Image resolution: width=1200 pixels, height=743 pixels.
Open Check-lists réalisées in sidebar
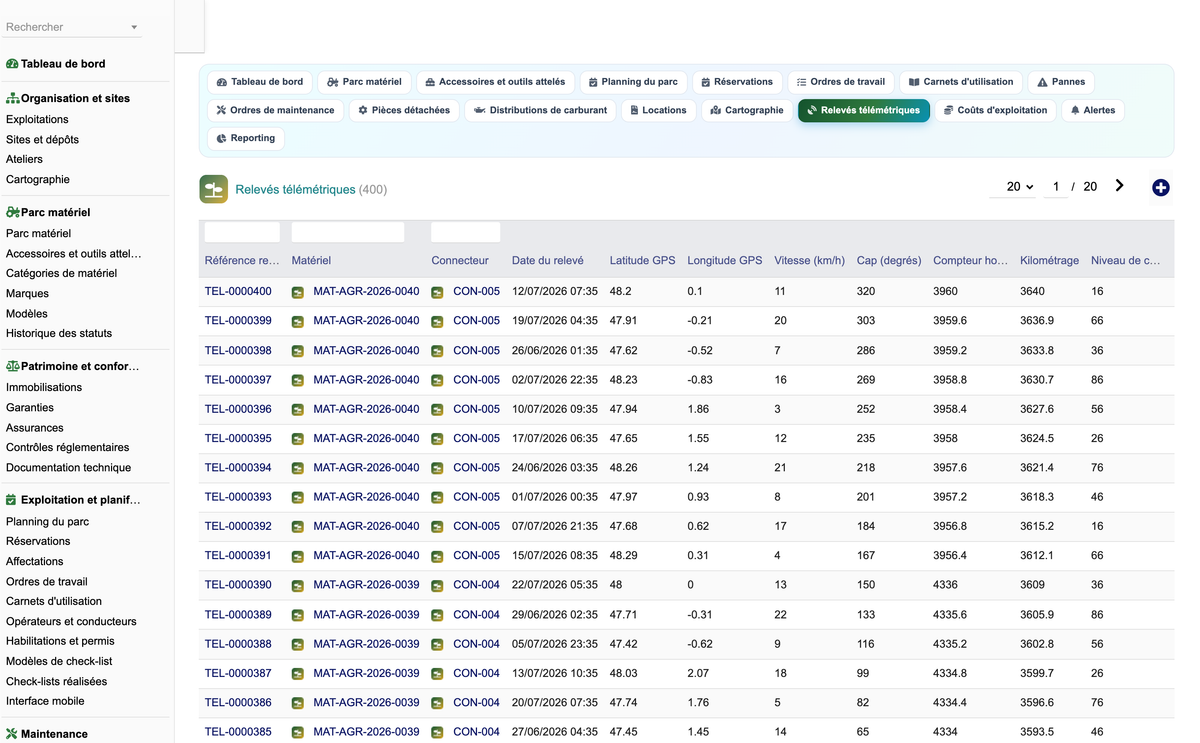coord(56,681)
